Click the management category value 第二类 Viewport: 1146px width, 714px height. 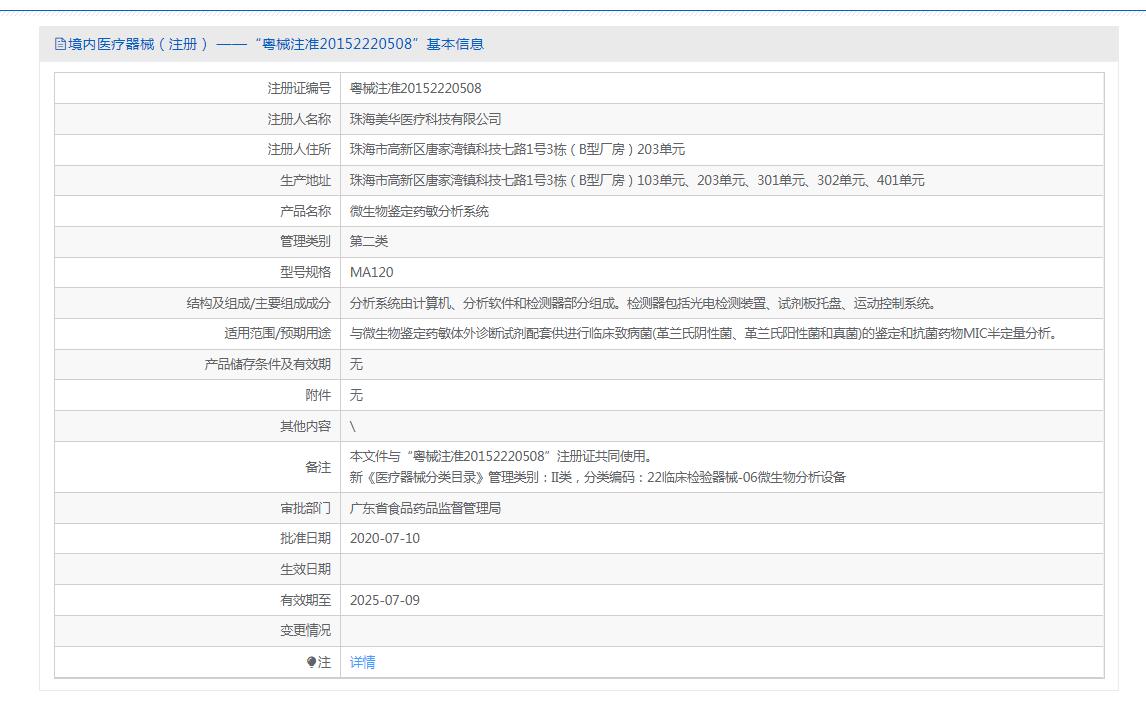coord(368,242)
